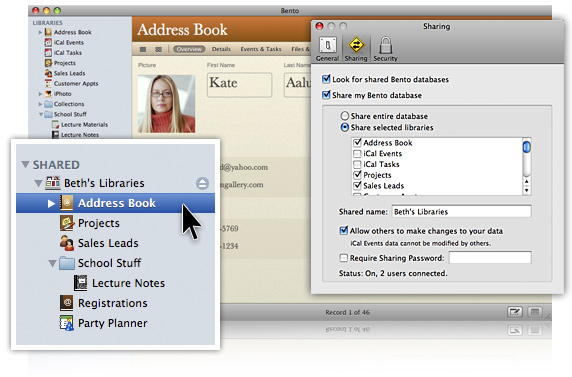
Task: Expand Address Book in the LIBRARIES sidebar
Action: tap(40, 32)
